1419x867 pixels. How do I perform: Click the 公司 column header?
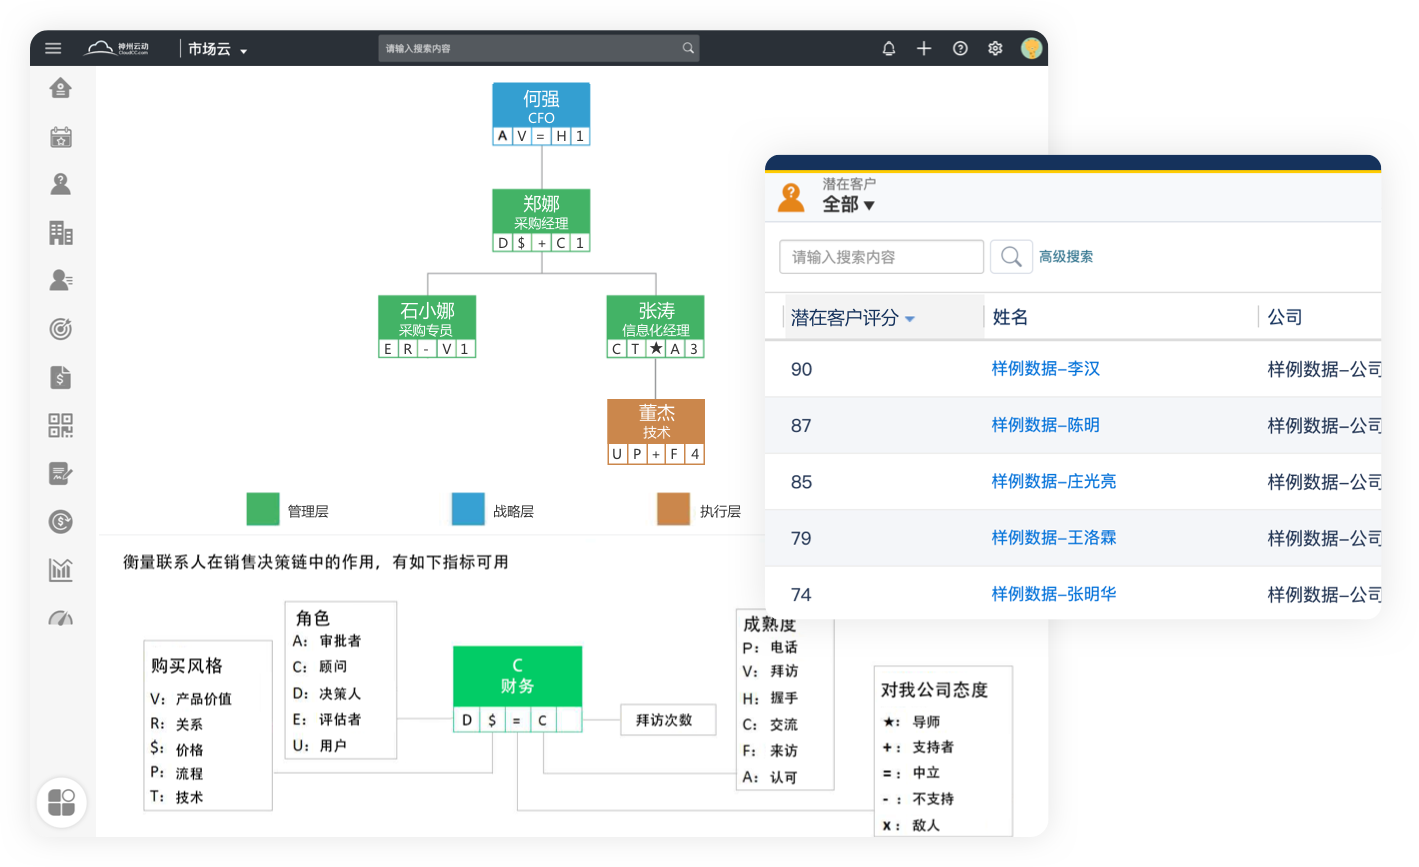(1285, 317)
